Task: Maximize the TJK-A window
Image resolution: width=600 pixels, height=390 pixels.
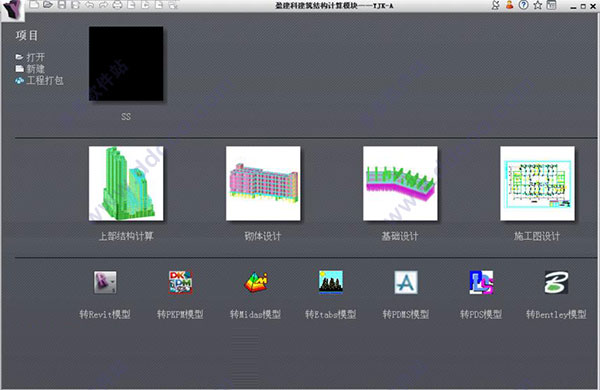Action: [x=583, y=7]
